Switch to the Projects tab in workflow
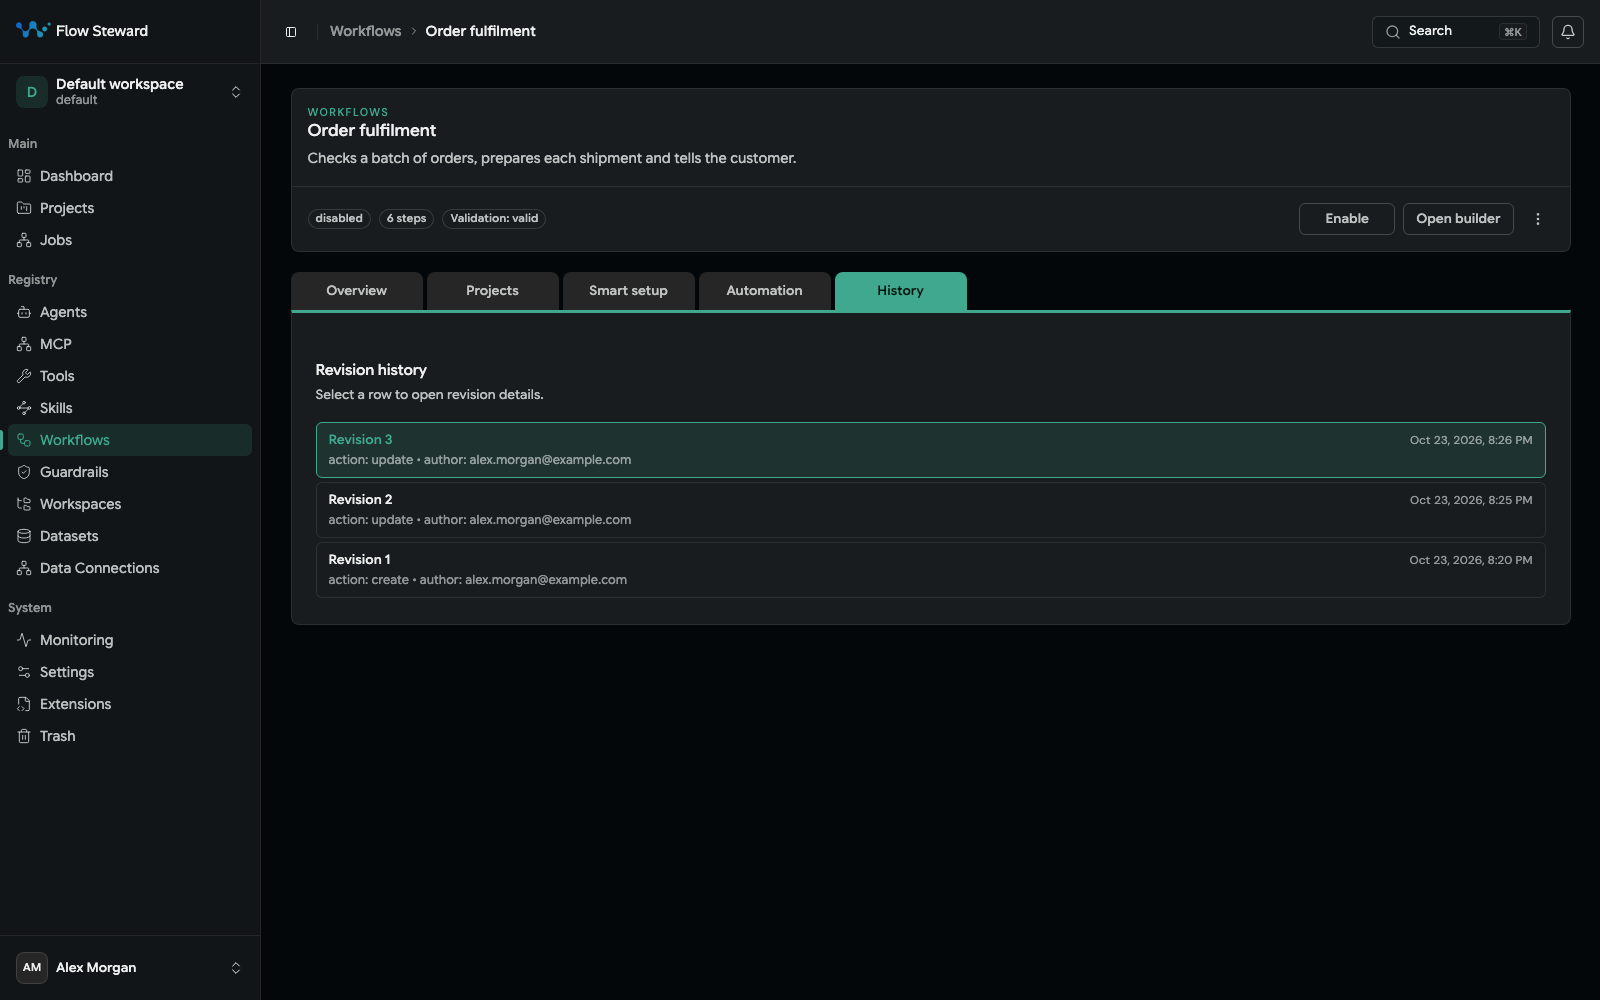 (493, 291)
